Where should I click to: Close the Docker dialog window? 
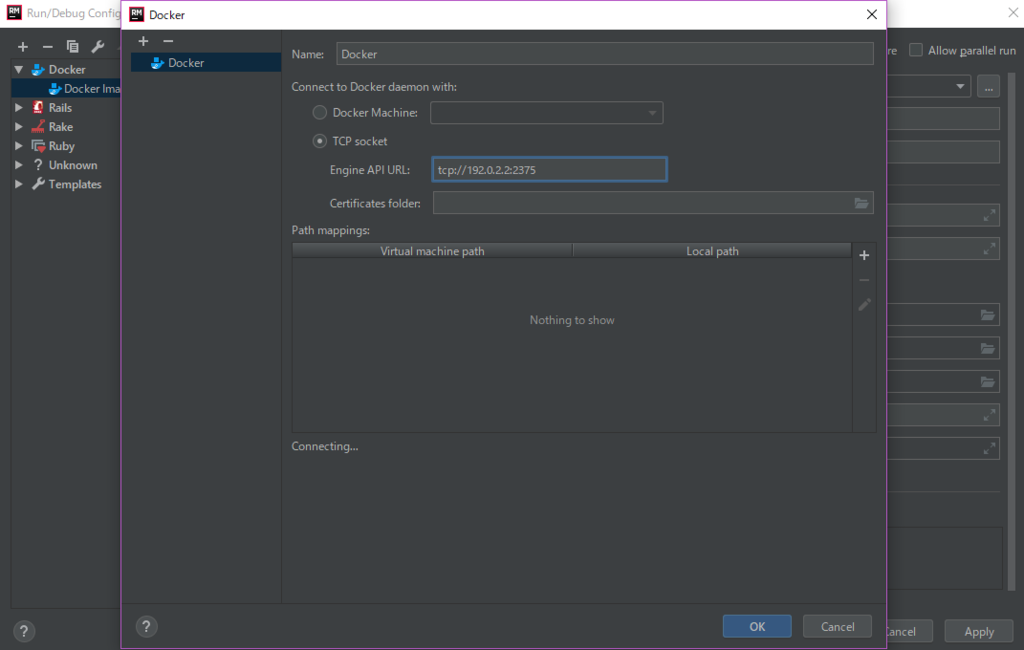click(x=871, y=14)
